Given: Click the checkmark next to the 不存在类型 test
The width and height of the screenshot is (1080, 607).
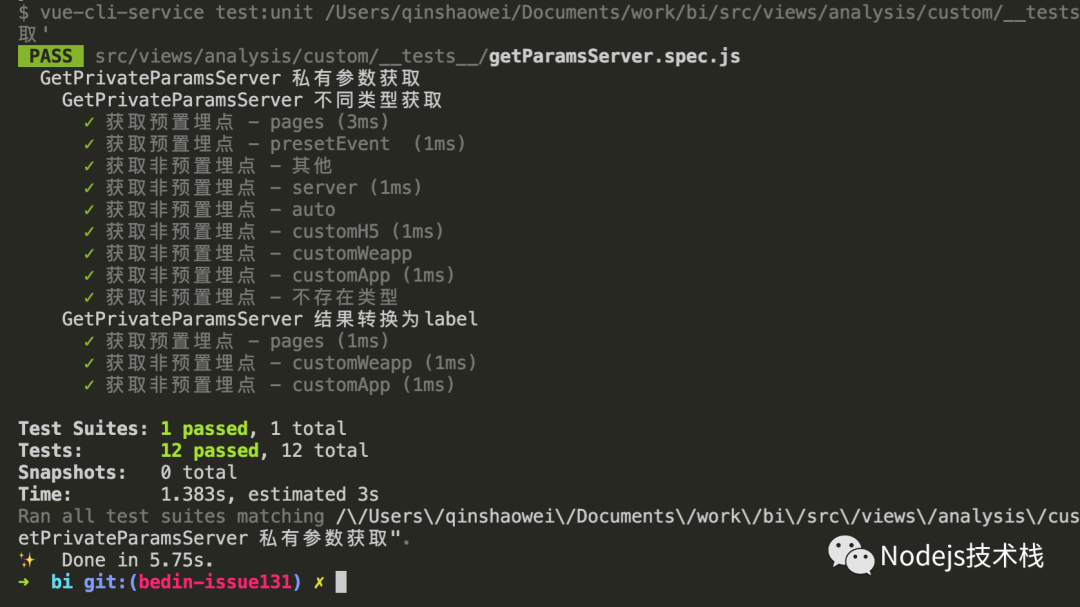Looking at the screenshot, I should (90, 298).
